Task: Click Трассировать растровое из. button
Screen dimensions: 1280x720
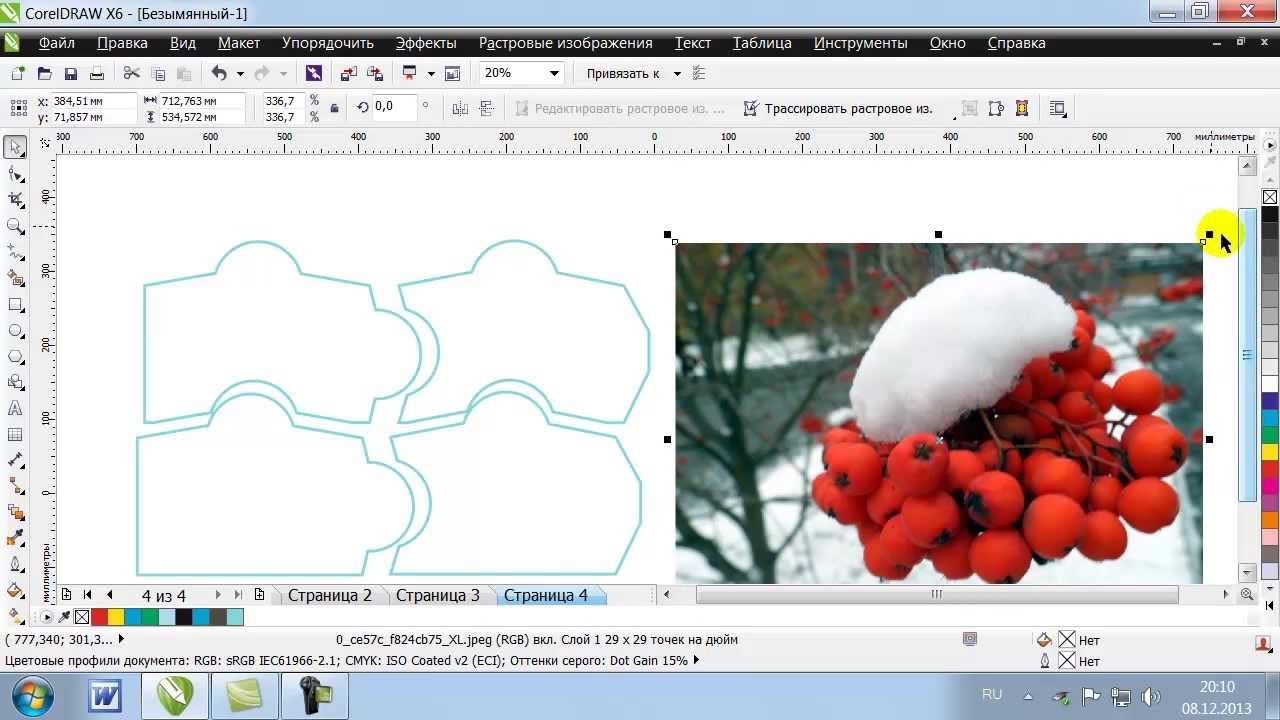Action: (x=838, y=108)
